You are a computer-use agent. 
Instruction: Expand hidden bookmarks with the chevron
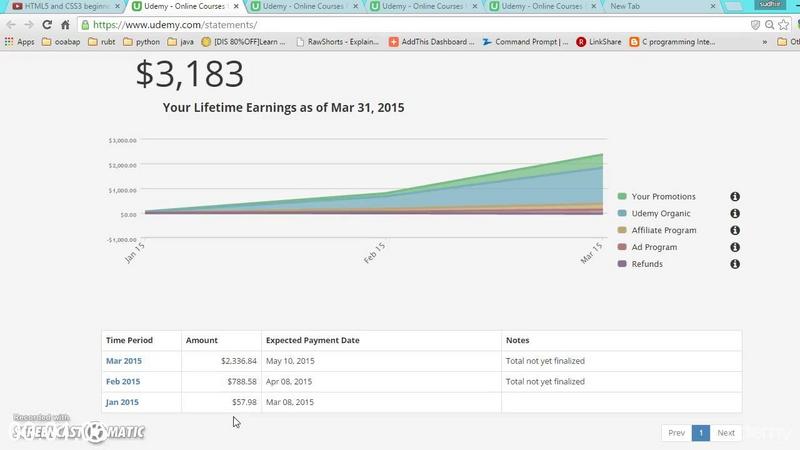[x=764, y=42]
